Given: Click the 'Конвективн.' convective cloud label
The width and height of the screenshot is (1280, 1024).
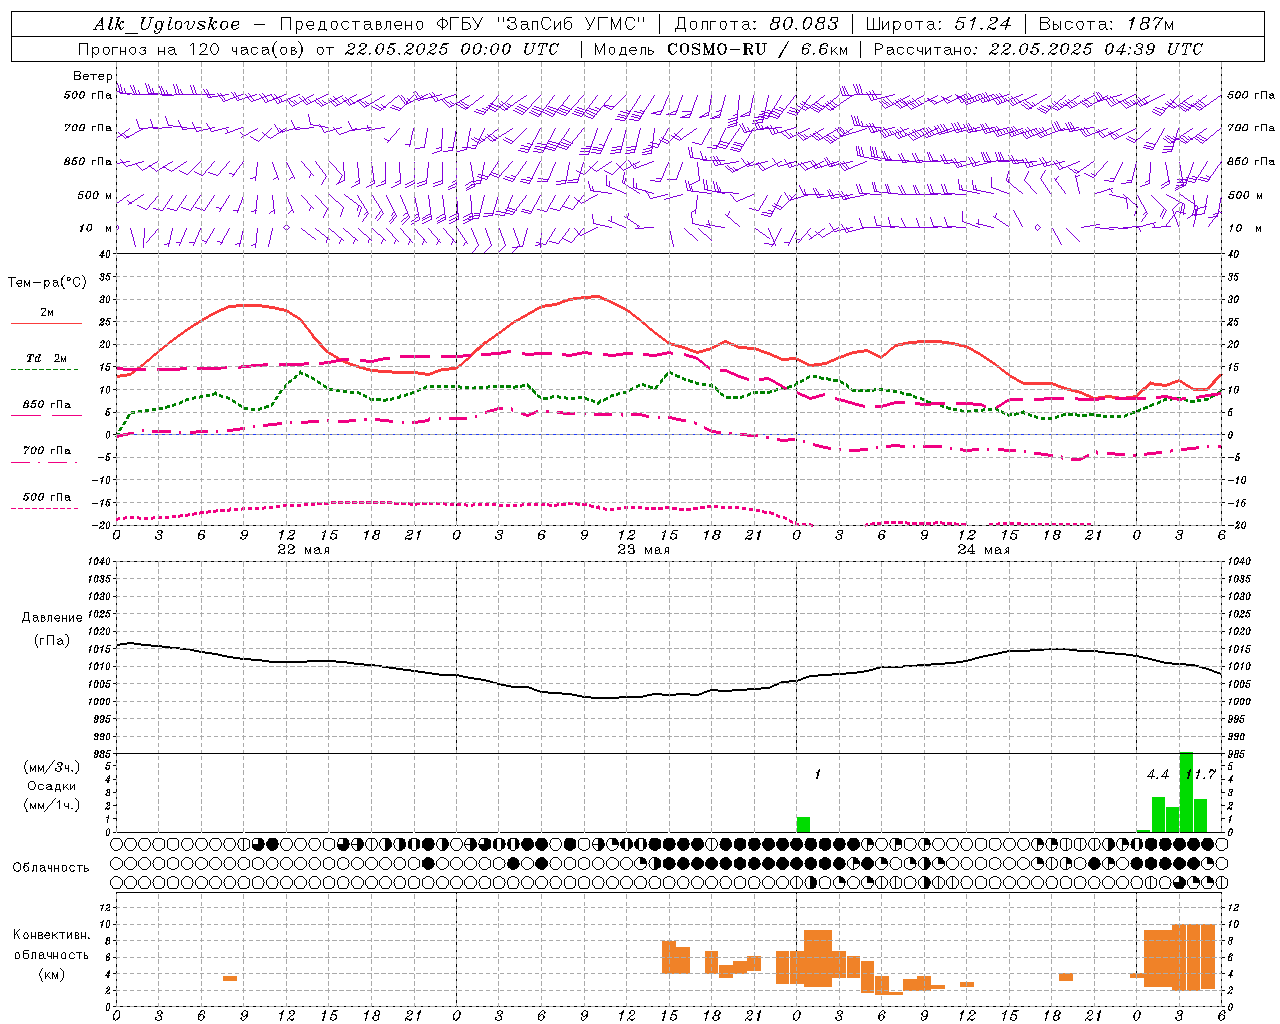Looking at the screenshot, I should (x=52, y=935).
